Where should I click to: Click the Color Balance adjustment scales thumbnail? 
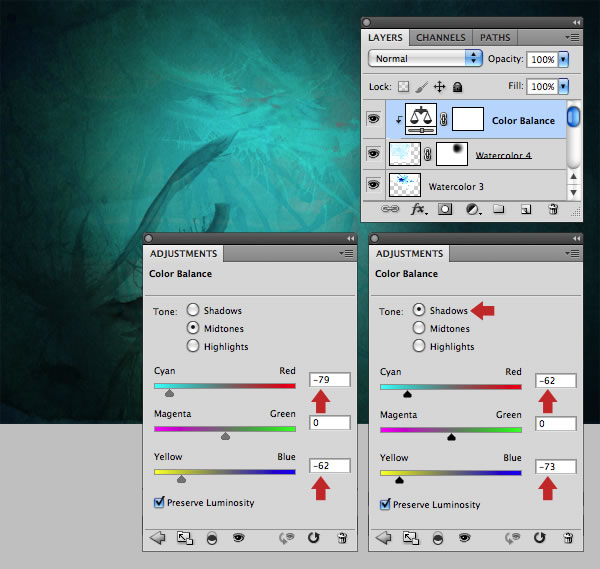tap(421, 119)
